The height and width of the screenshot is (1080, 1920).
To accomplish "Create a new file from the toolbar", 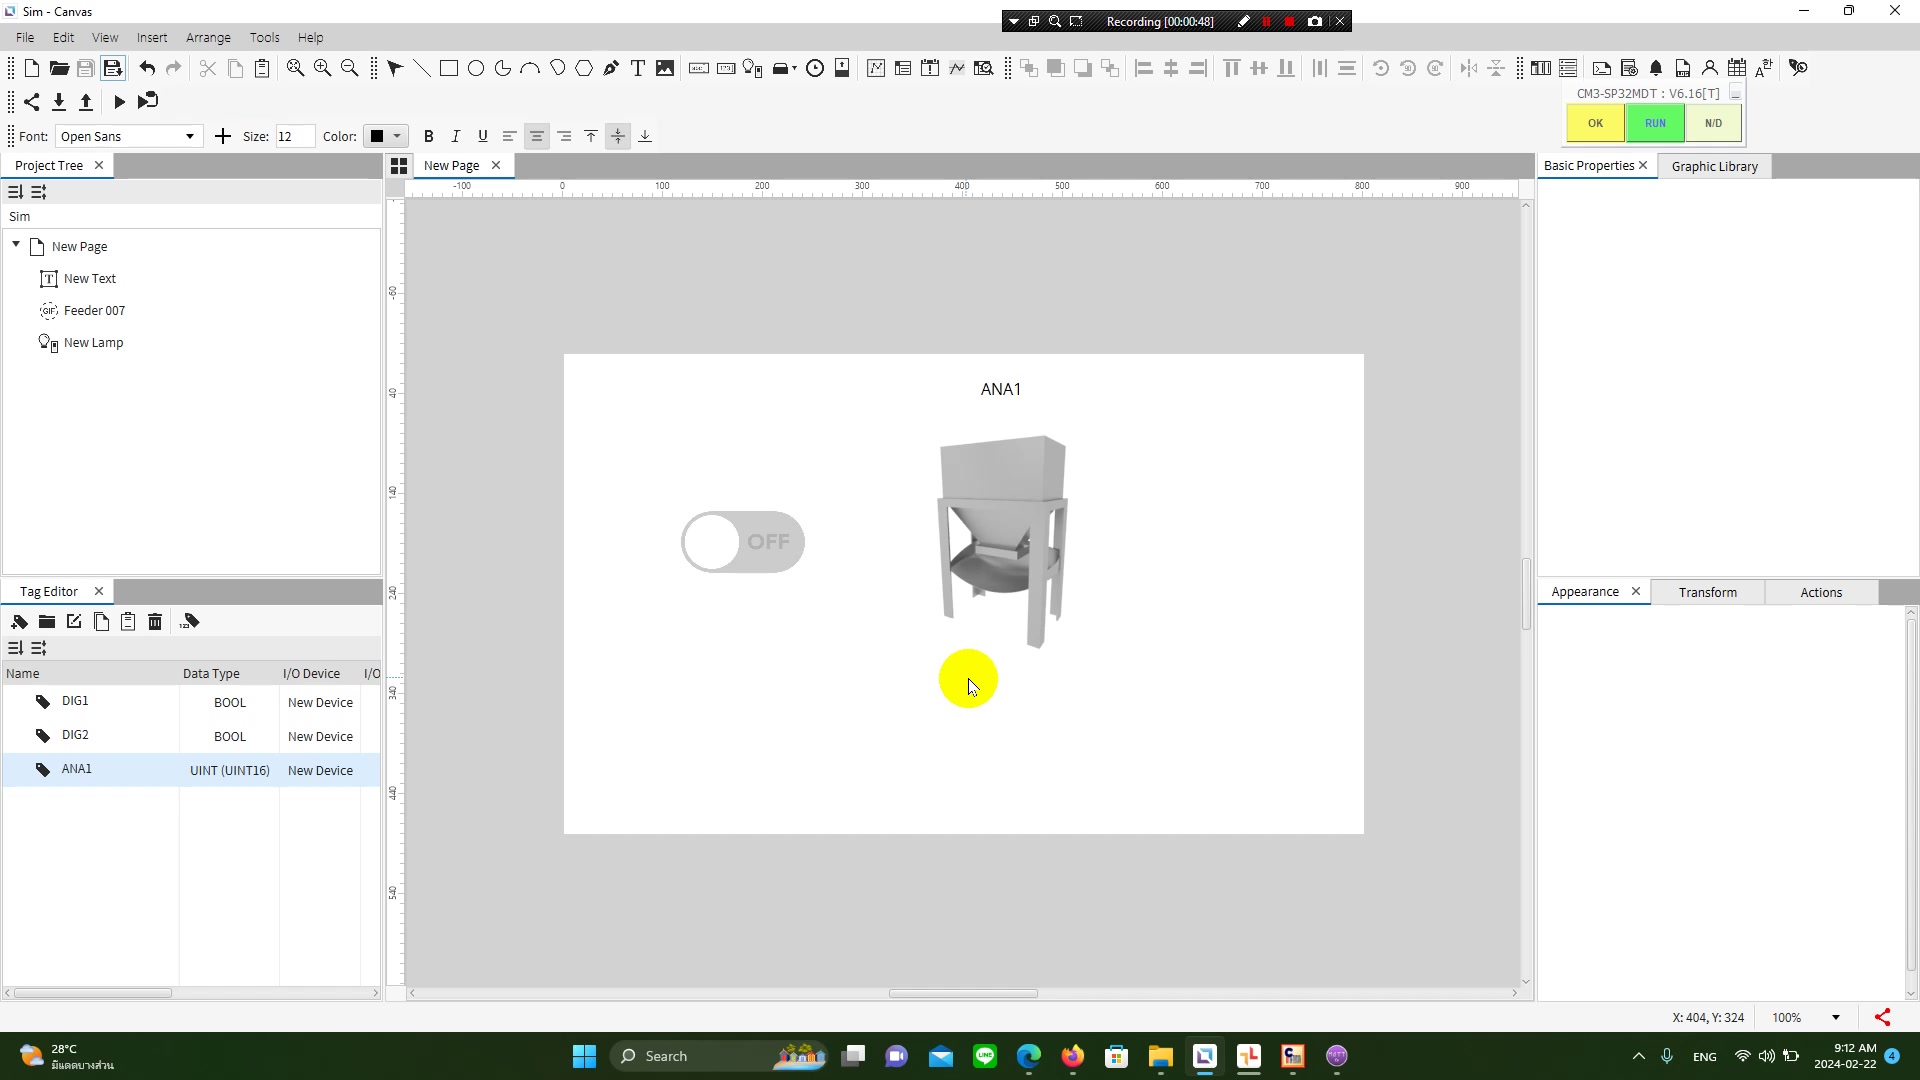I will 32,68.
